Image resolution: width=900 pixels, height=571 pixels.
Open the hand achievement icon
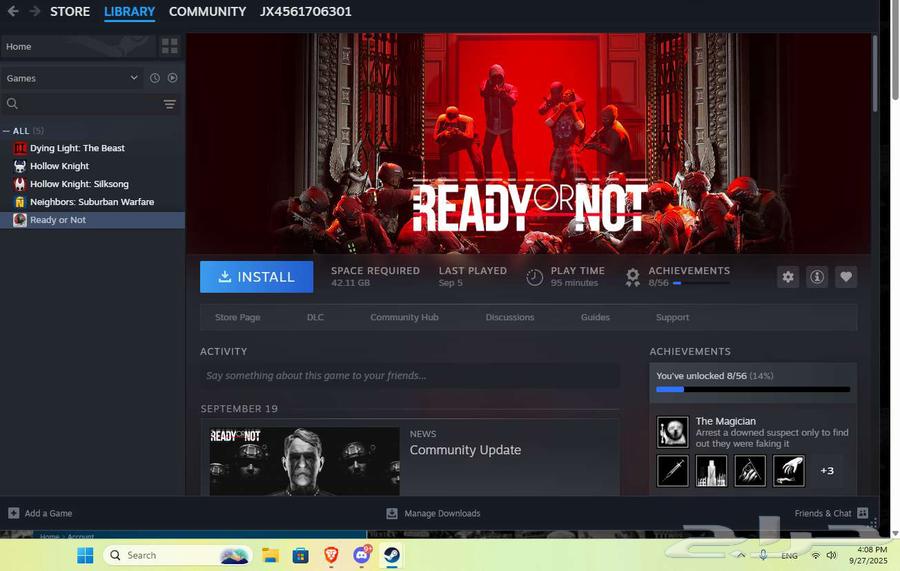pyautogui.click(x=789, y=471)
